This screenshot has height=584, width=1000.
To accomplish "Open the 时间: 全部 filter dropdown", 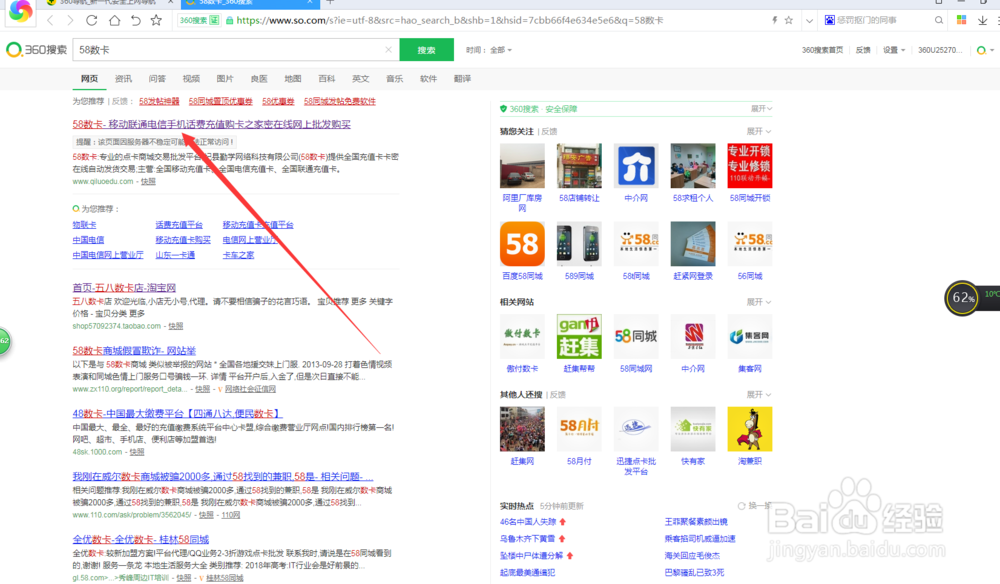I will tap(489, 50).
